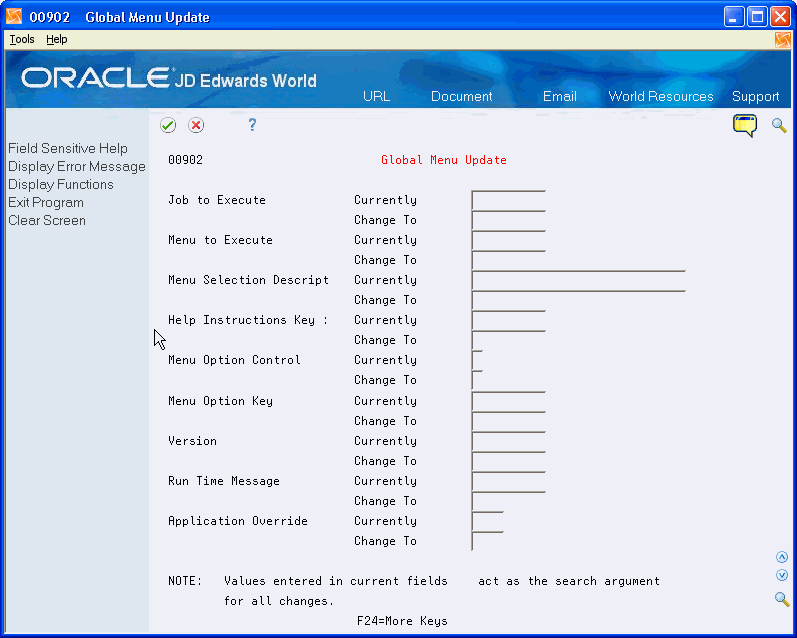Close the Global Menu Update window
The image size is (797, 638).
pos(780,17)
